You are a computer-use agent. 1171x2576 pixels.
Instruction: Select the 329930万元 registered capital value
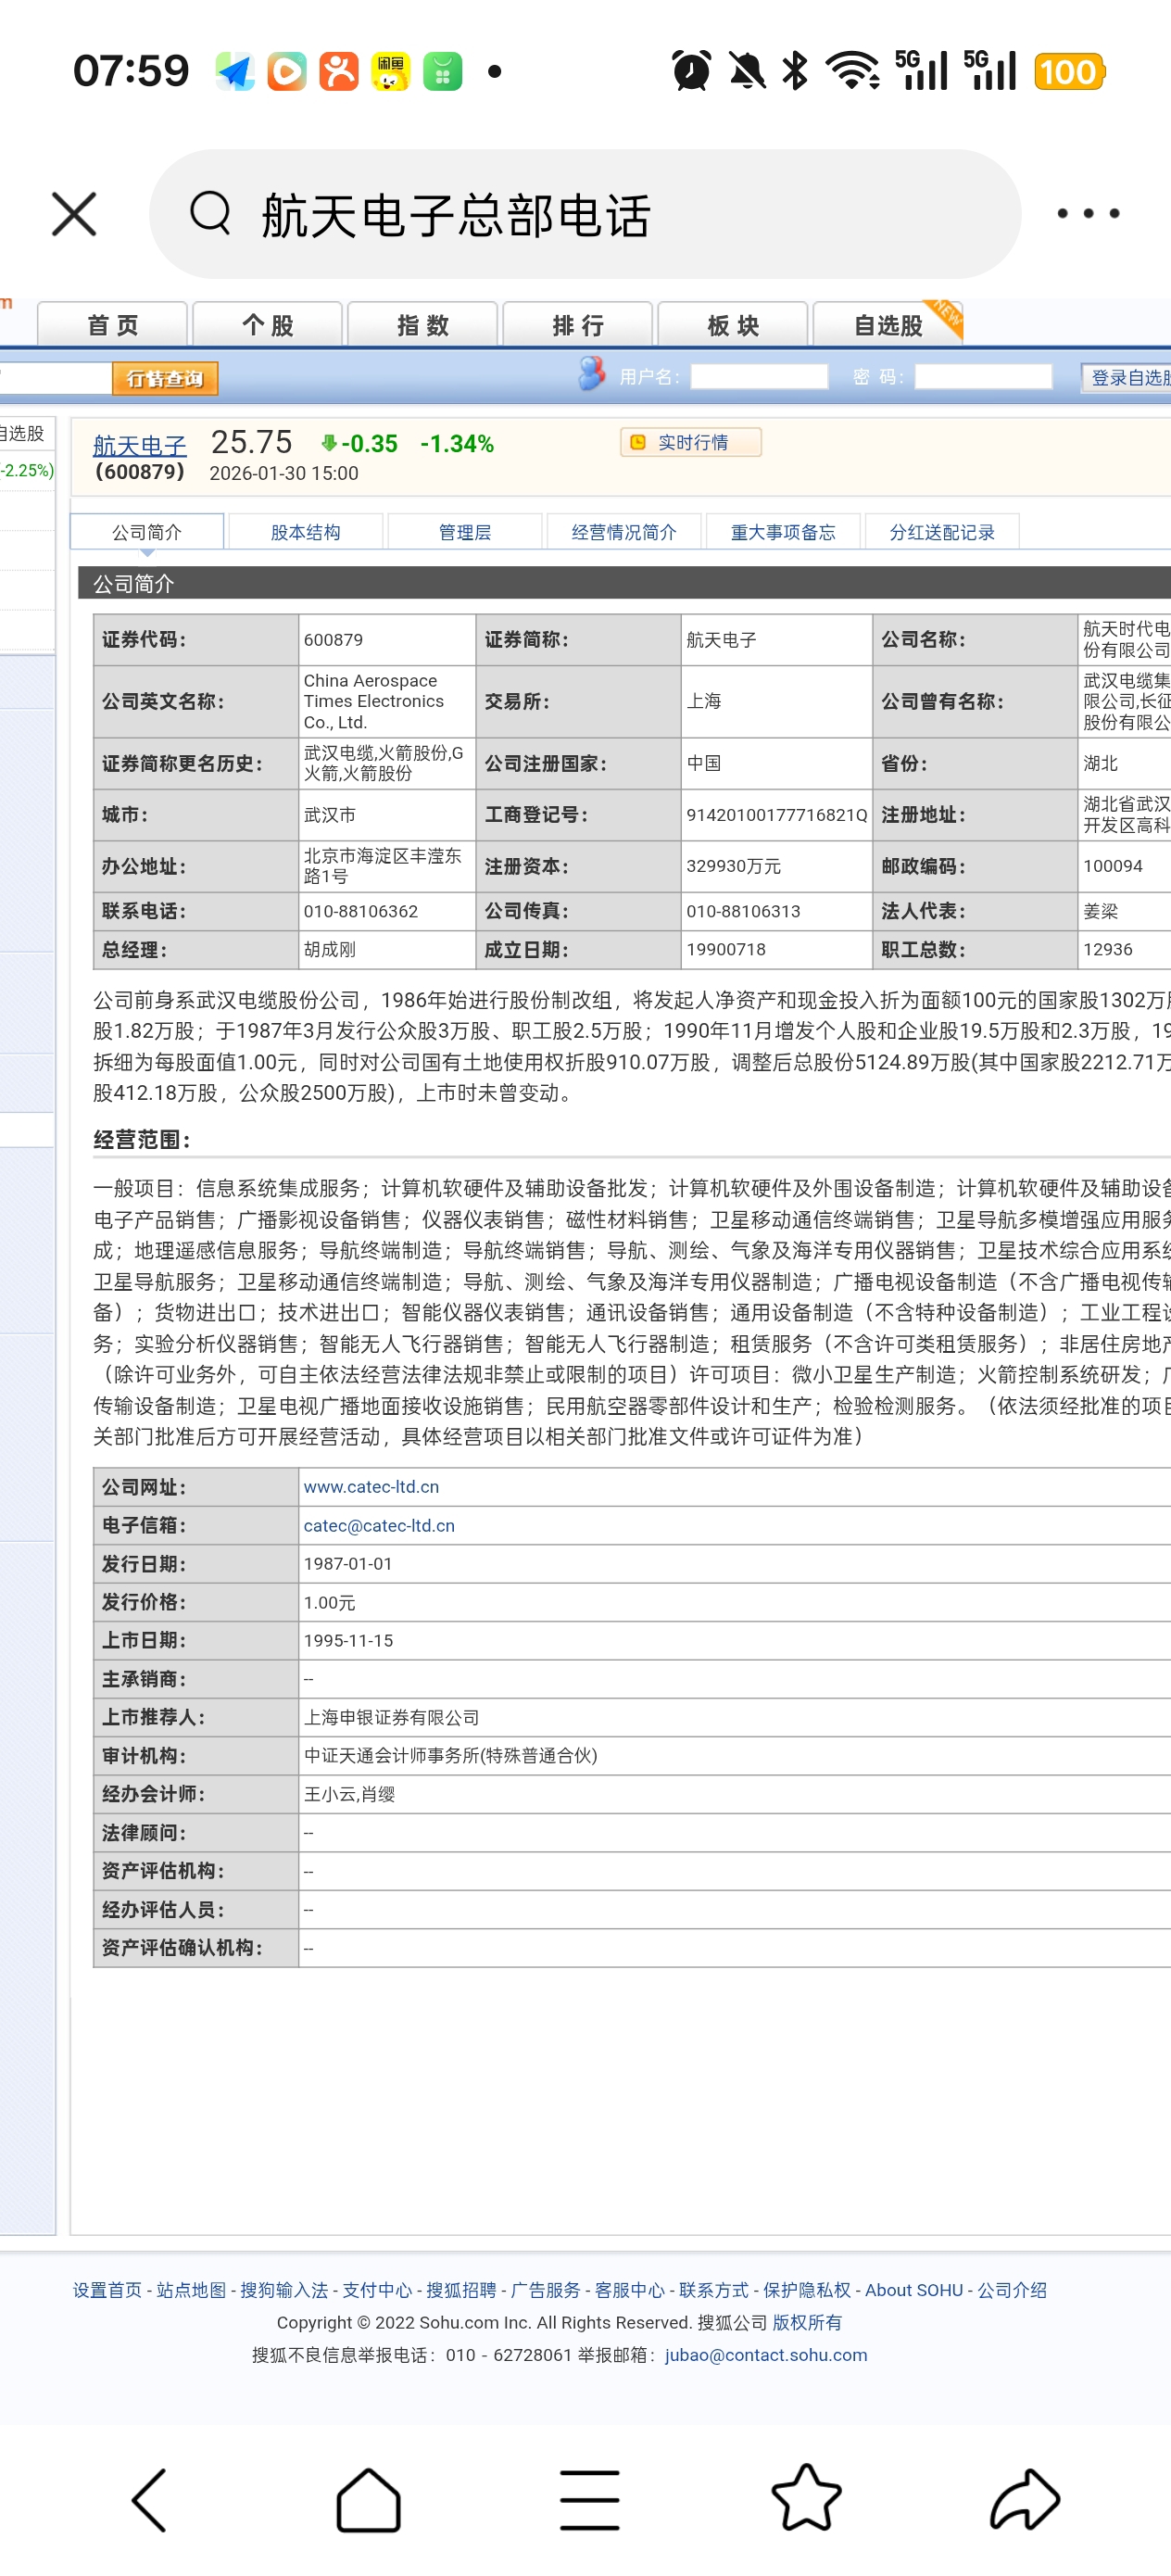pos(733,866)
